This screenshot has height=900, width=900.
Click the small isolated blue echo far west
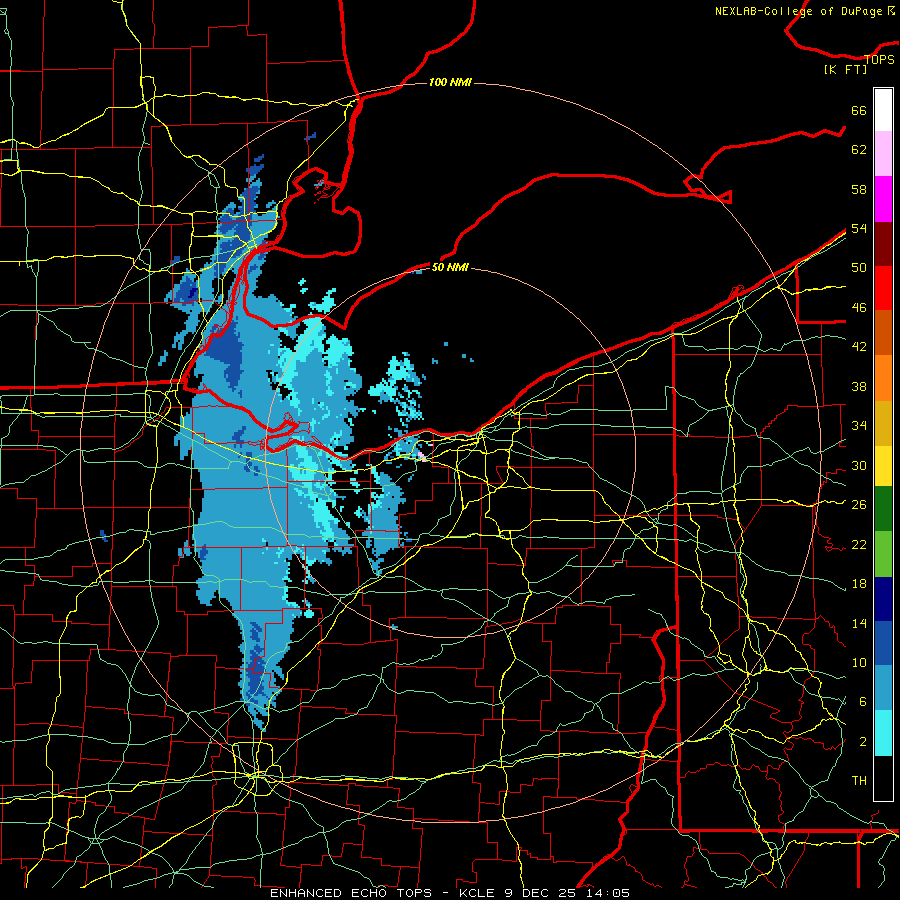pos(103,536)
